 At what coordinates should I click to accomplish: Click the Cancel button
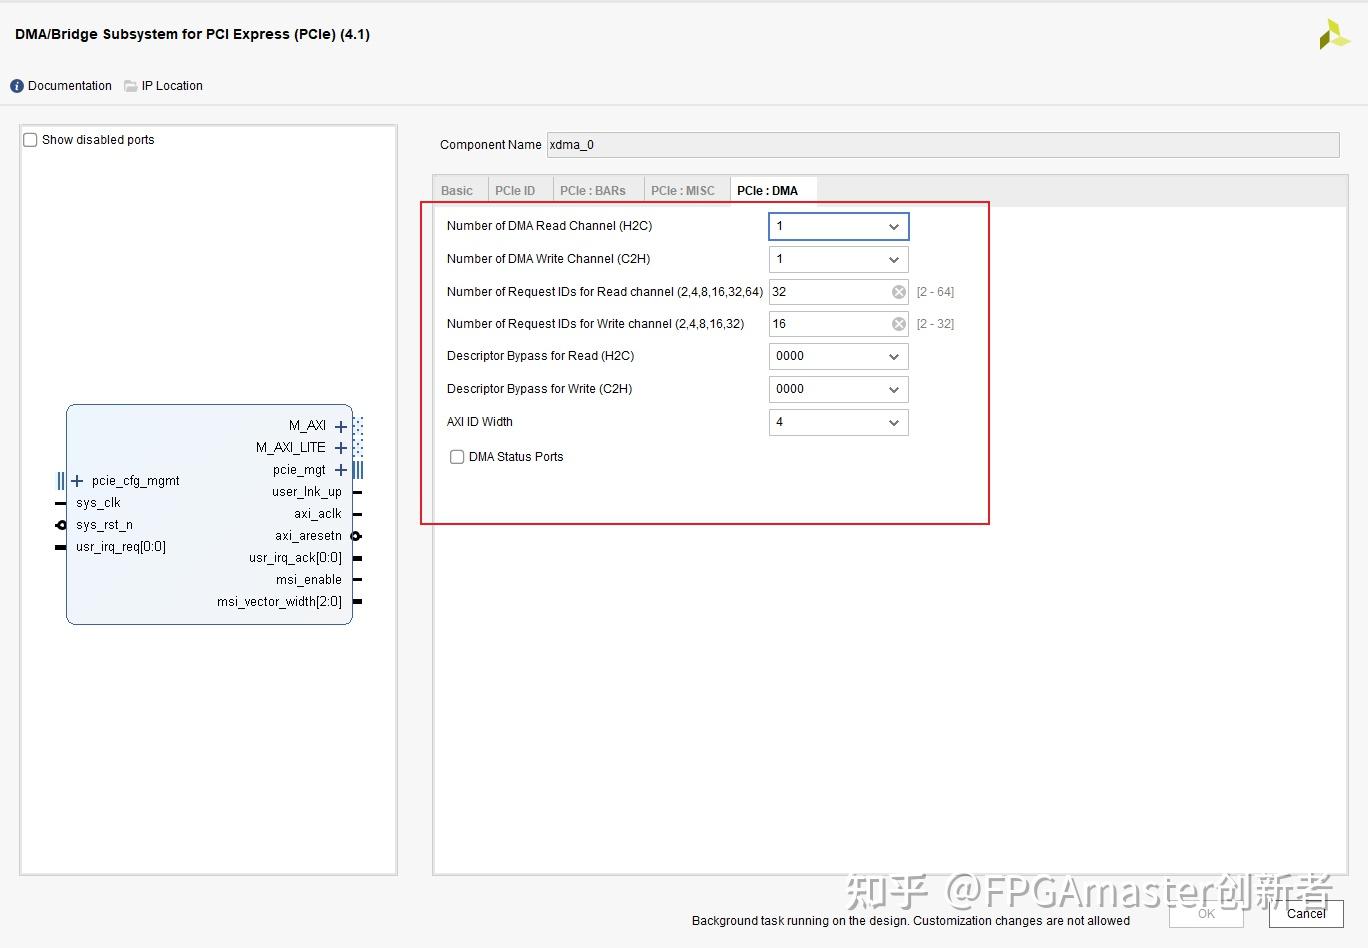(x=1305, y=913)
